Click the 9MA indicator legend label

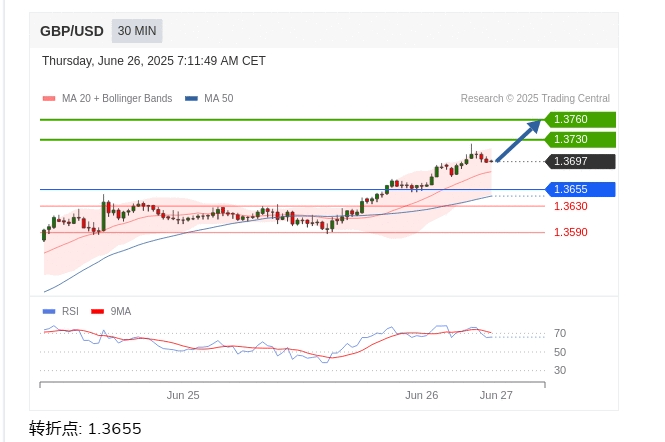coord(121,311)
